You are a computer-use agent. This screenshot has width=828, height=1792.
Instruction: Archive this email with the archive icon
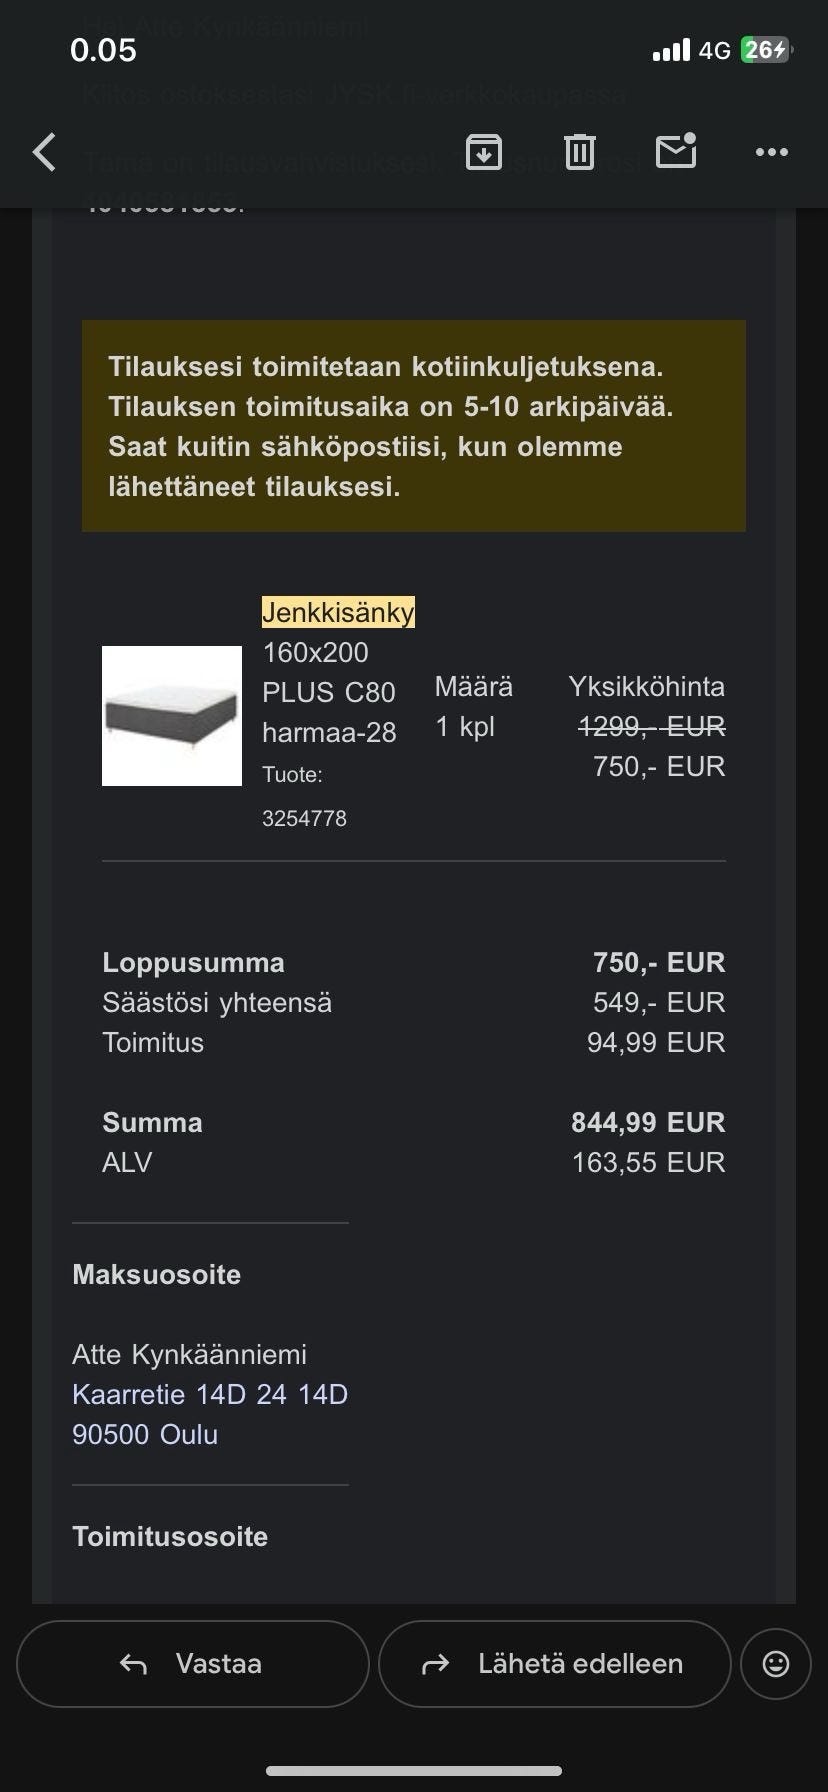click(x=484, y=152)
